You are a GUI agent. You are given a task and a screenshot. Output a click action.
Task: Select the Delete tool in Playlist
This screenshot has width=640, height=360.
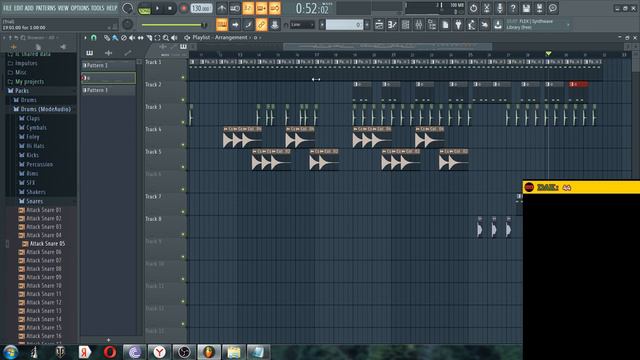124,38
